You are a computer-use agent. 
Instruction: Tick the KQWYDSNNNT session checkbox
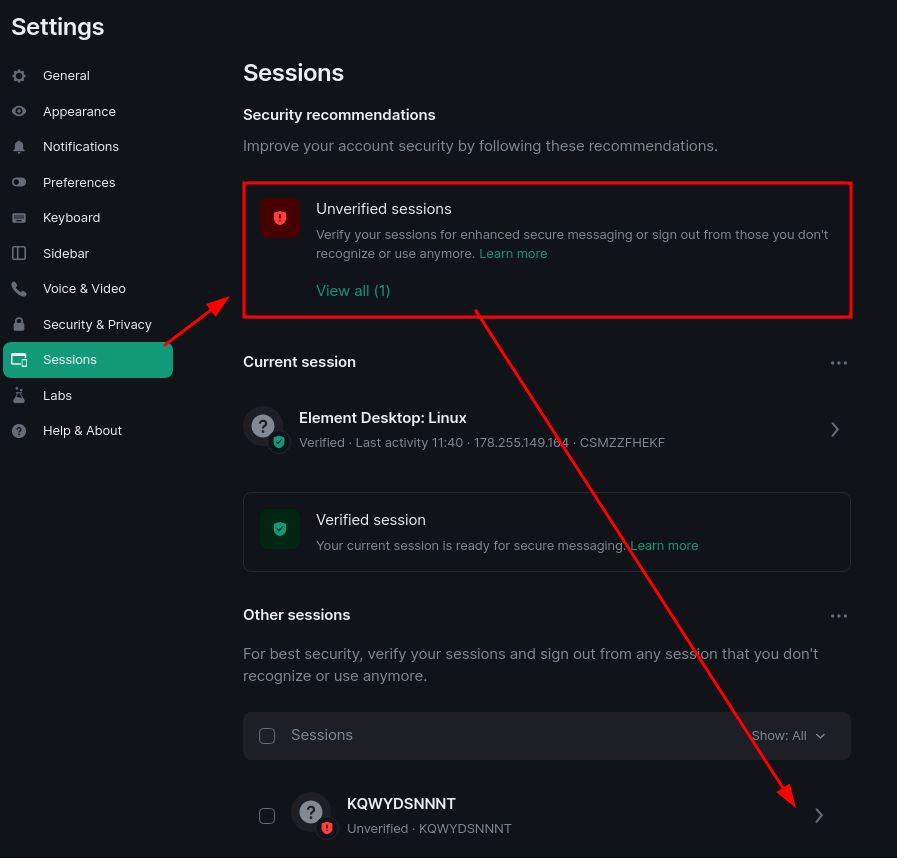(267, 816)
